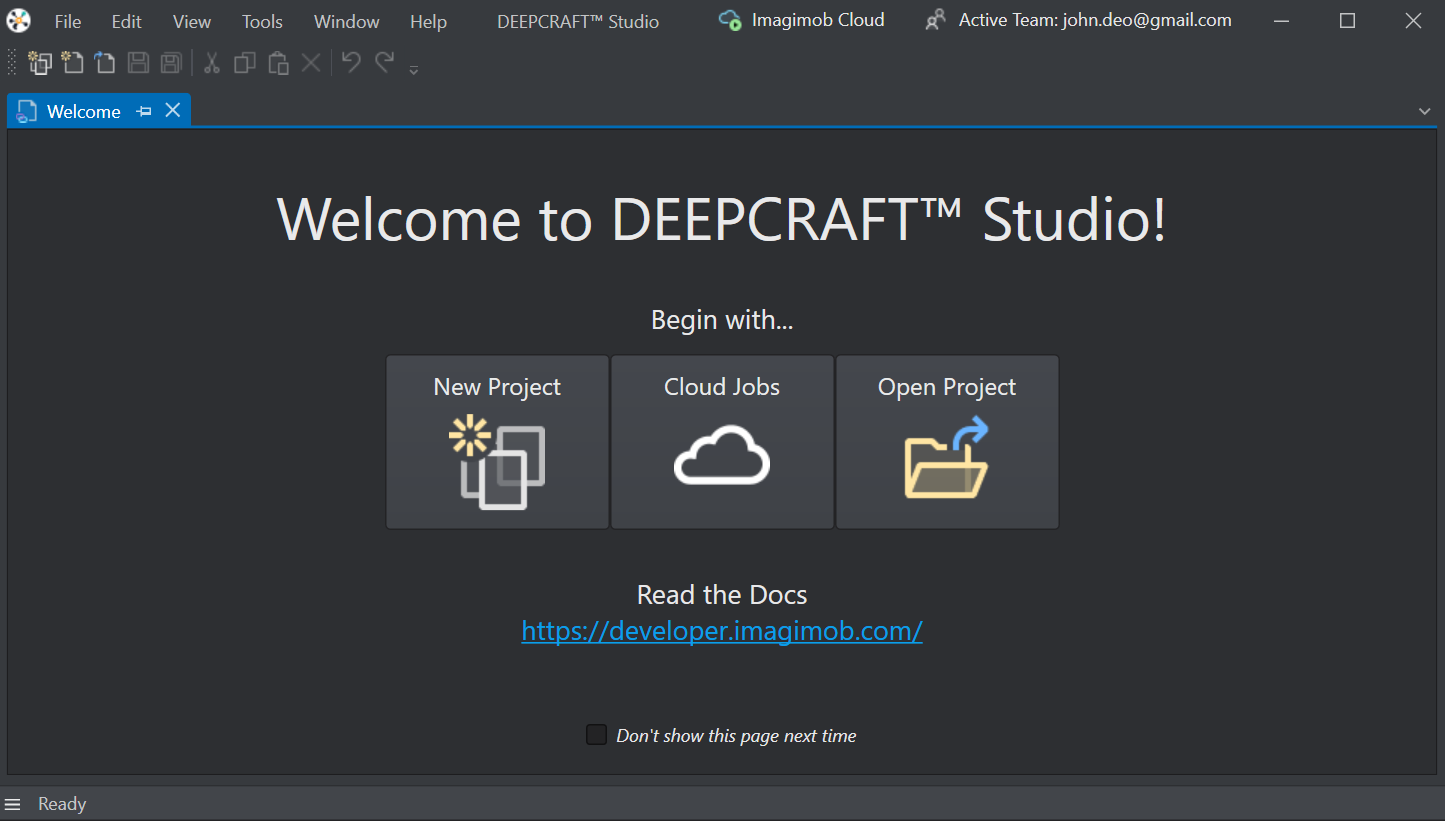Image resolution: width=1445 pixels, height=821 pixels.
Task: Open the Help menu
Action: pos(429,21)
